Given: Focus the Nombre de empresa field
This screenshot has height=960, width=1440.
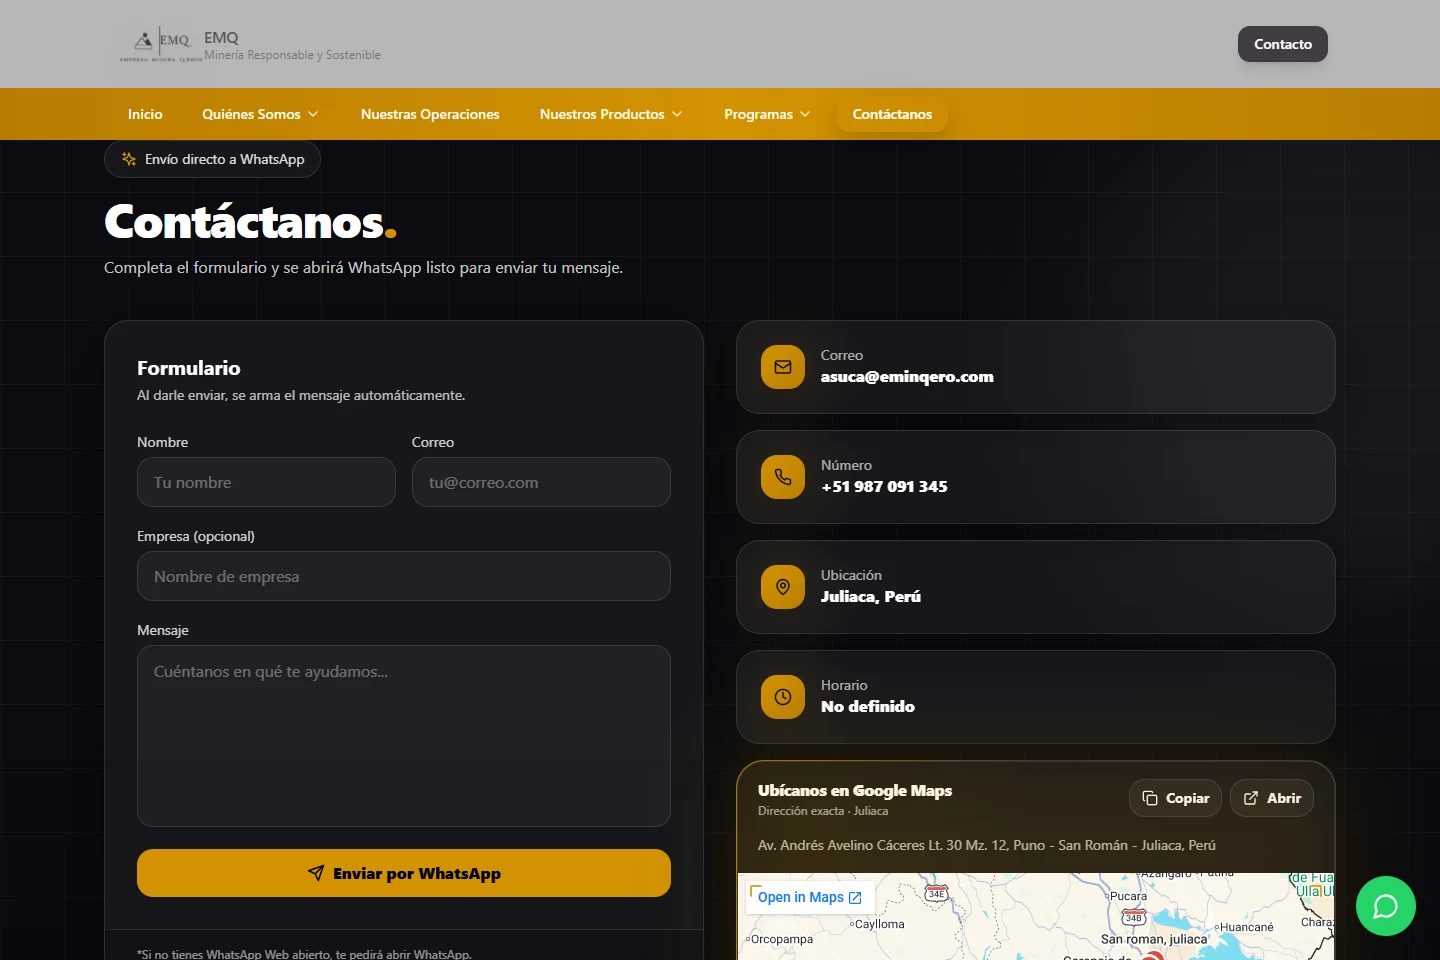Looking at the screenshot, I should point(404,576).
